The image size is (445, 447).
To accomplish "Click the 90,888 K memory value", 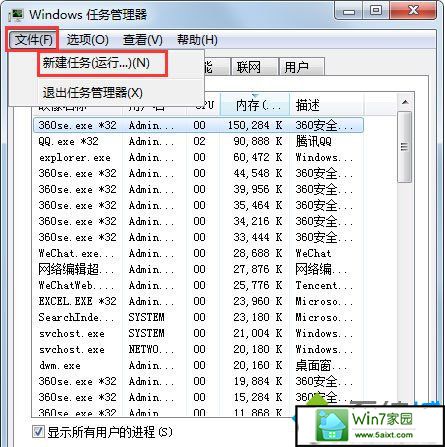I will point(258,142).
